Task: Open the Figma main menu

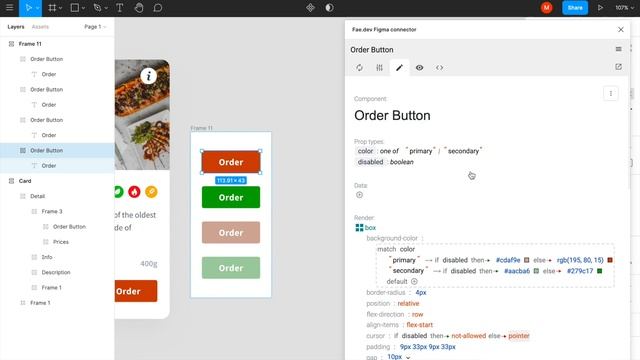Action: (x=9, y=8)
